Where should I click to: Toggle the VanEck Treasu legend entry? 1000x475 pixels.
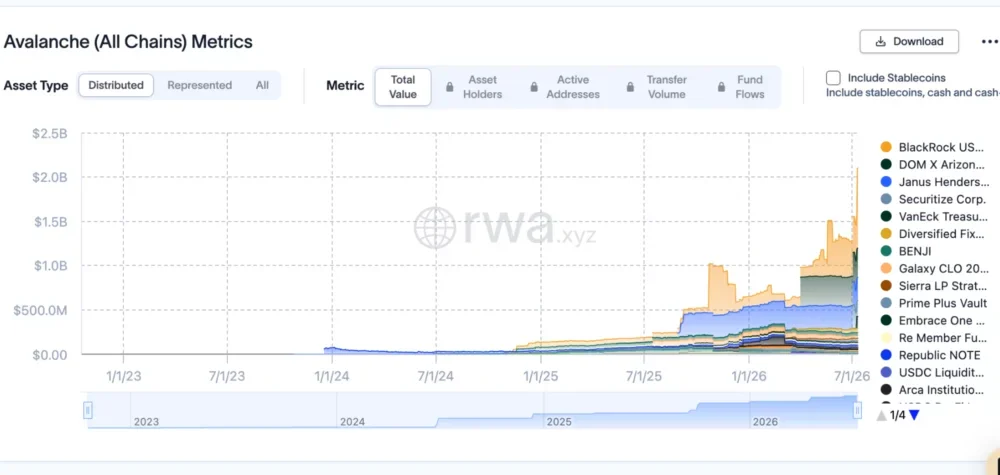point(933,217)
